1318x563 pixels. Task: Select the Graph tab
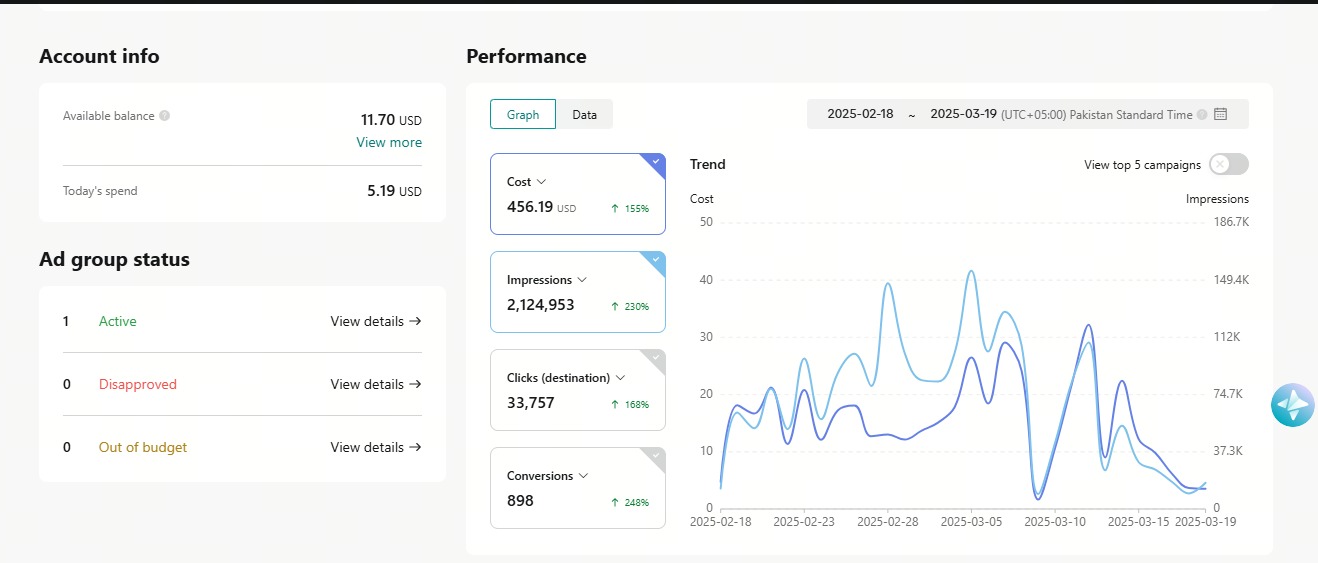pyautogui.click(x=523, y=115)
